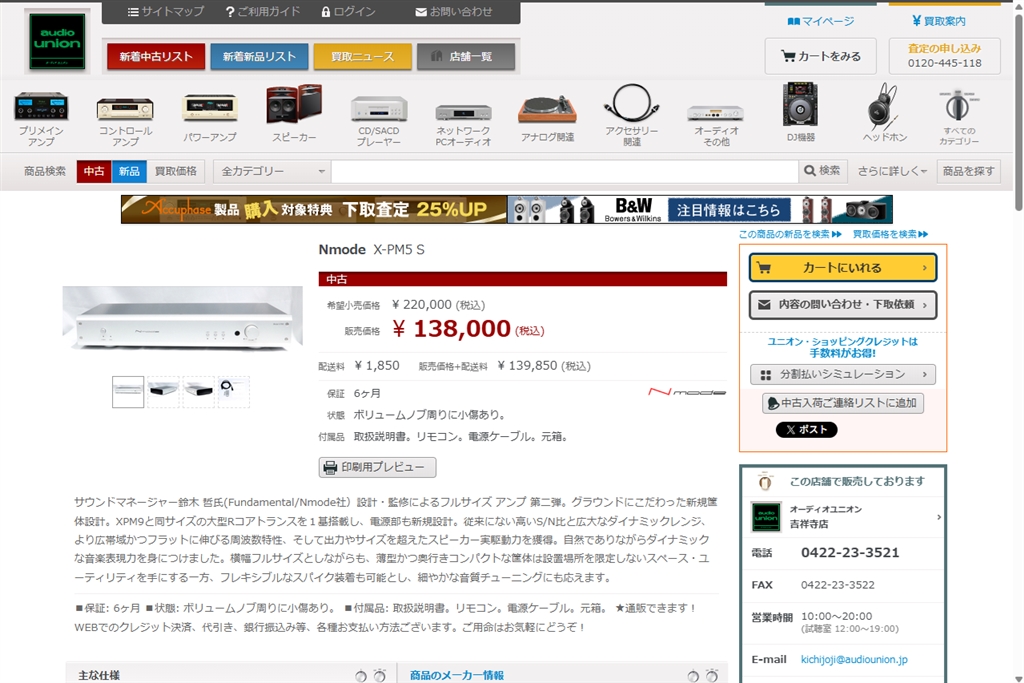The height and width of the screenshot is (683, 1024).
Task: Open サイトマップ in the top bar
Action: point(165,12)
